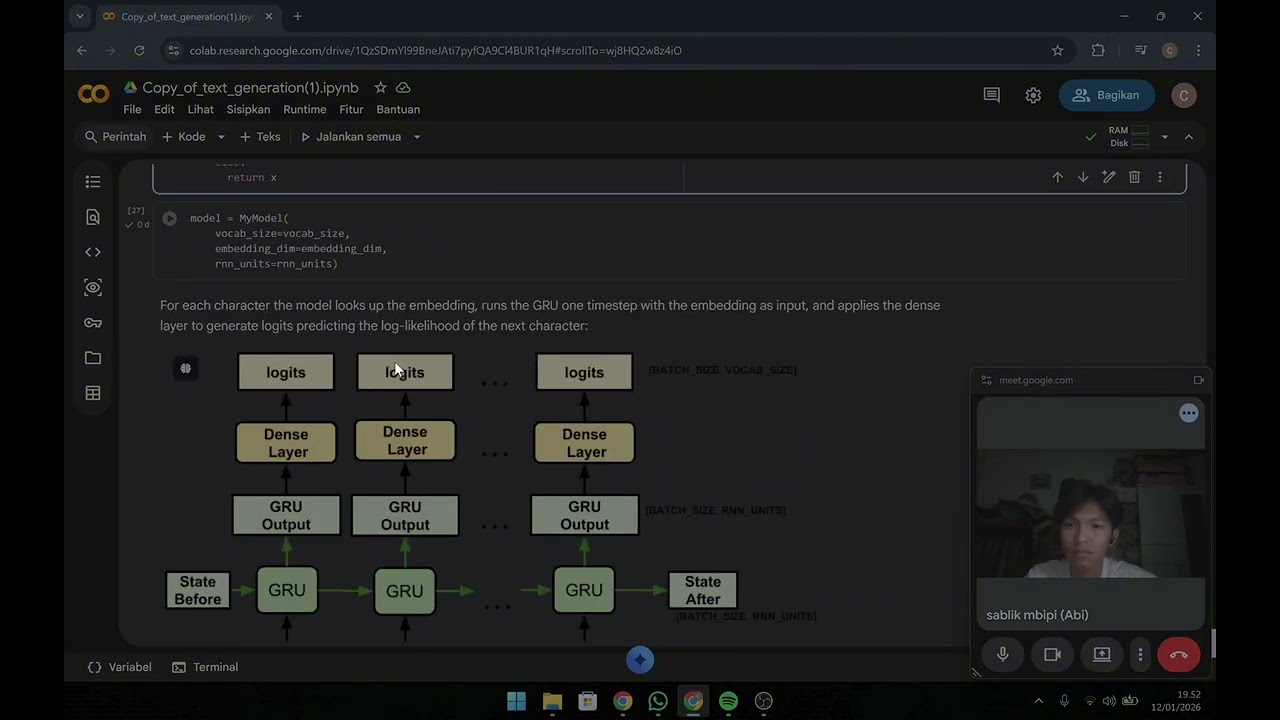1280x720 pixels.
Task: Open more options in Meet controls
Action: coord(1140,654)
